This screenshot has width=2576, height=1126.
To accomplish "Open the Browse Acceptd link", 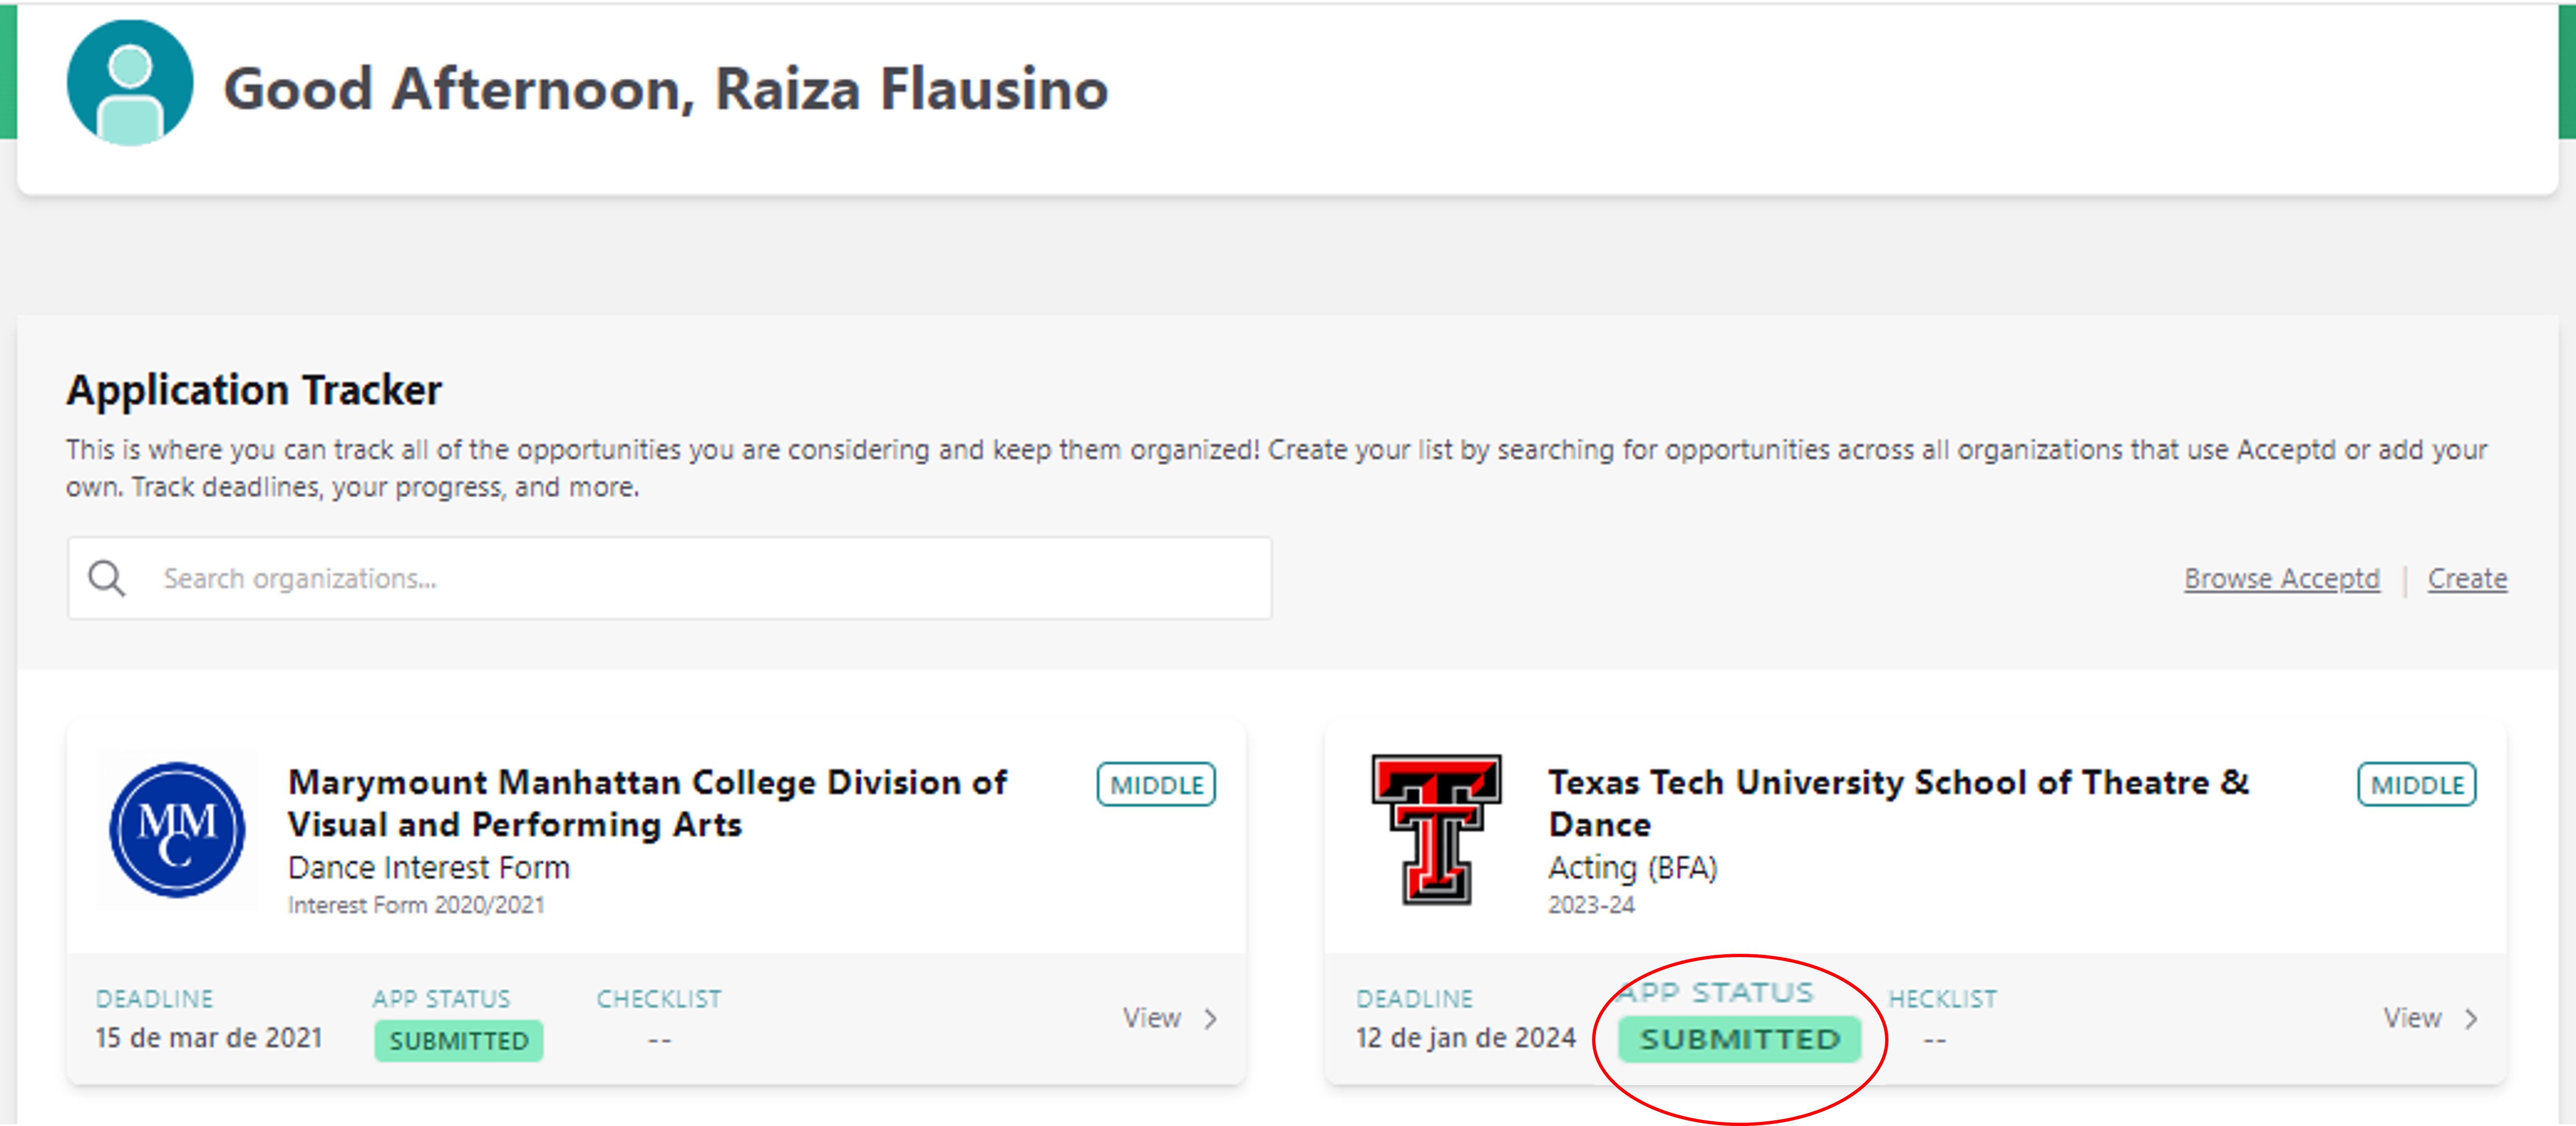I will [x=2281, y=579].
